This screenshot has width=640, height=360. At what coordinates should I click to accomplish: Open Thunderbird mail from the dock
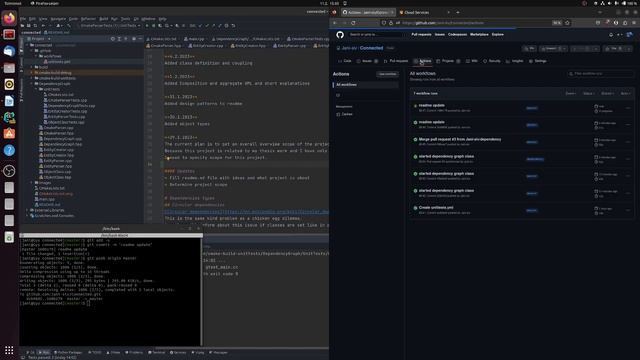(9, 51)
